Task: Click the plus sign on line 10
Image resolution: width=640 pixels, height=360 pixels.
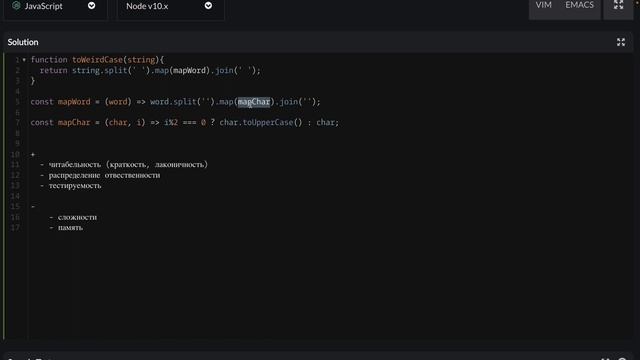Action: (x=33, y=154)
